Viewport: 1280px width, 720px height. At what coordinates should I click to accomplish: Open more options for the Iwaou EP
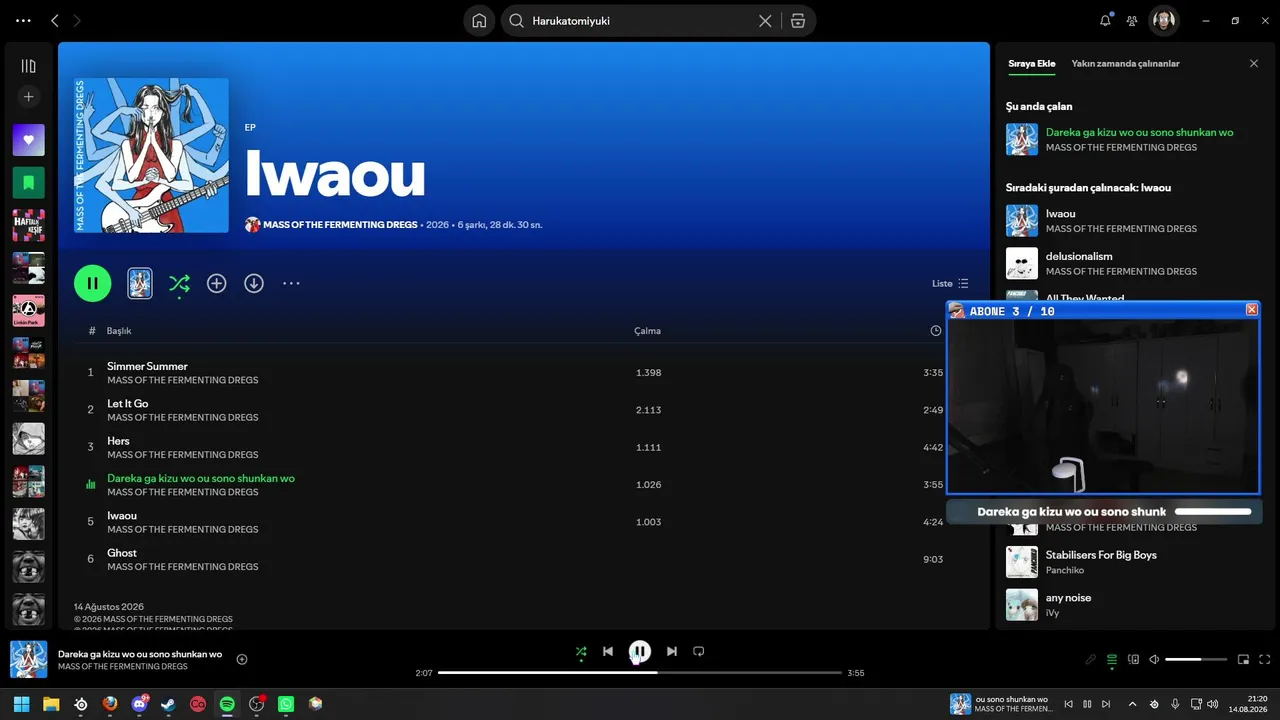tap(291, 283)
